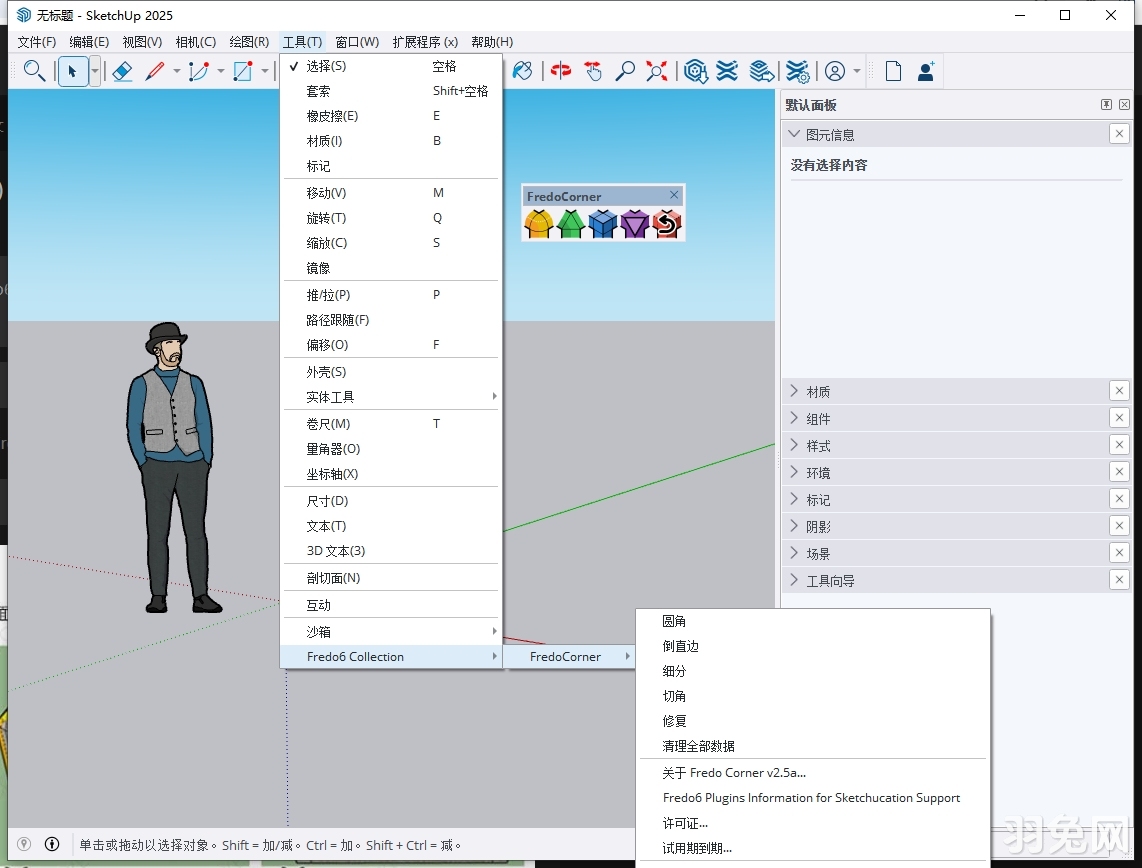Toggle the Select arrow tool active state
This screenshot has width=1142, height=868.
pos(74,71)
